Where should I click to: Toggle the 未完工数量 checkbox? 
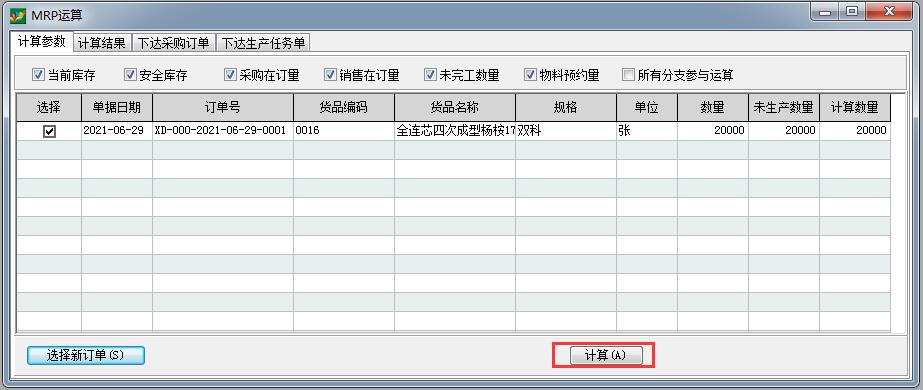430,75
